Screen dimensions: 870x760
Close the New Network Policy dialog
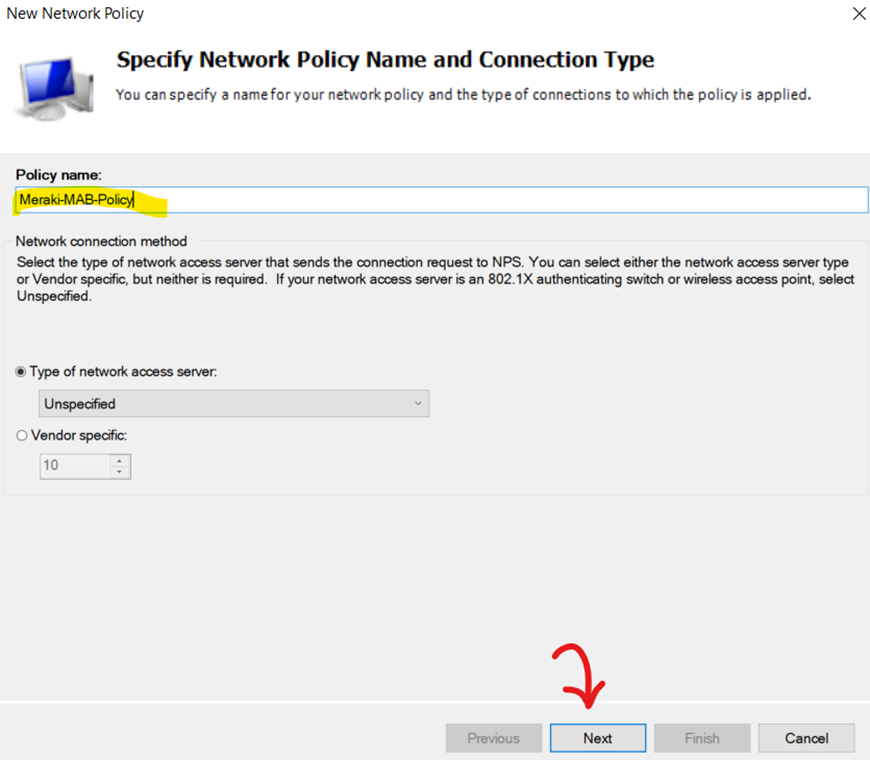pos(859,13)
